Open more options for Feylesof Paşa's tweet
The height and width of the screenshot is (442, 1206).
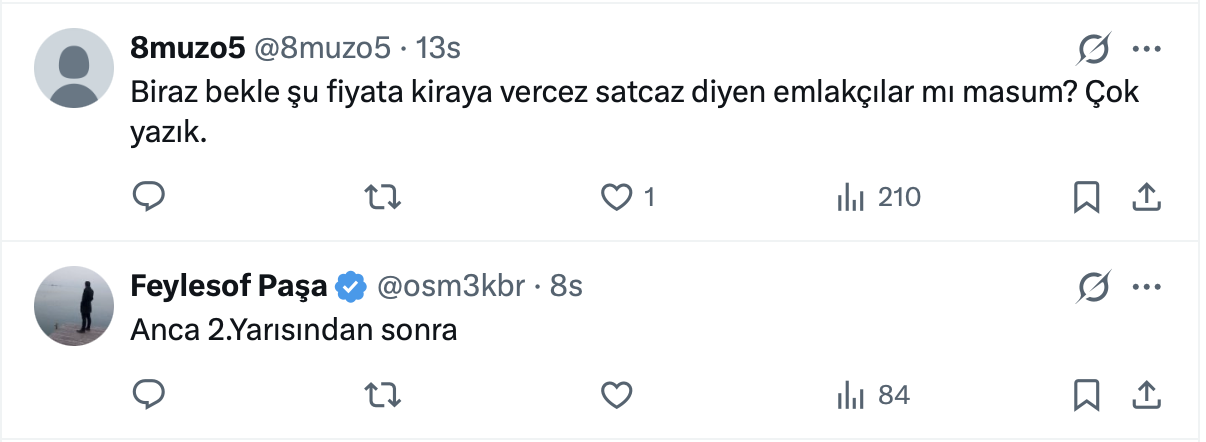pyautogui.click(x=1145, y=288)
